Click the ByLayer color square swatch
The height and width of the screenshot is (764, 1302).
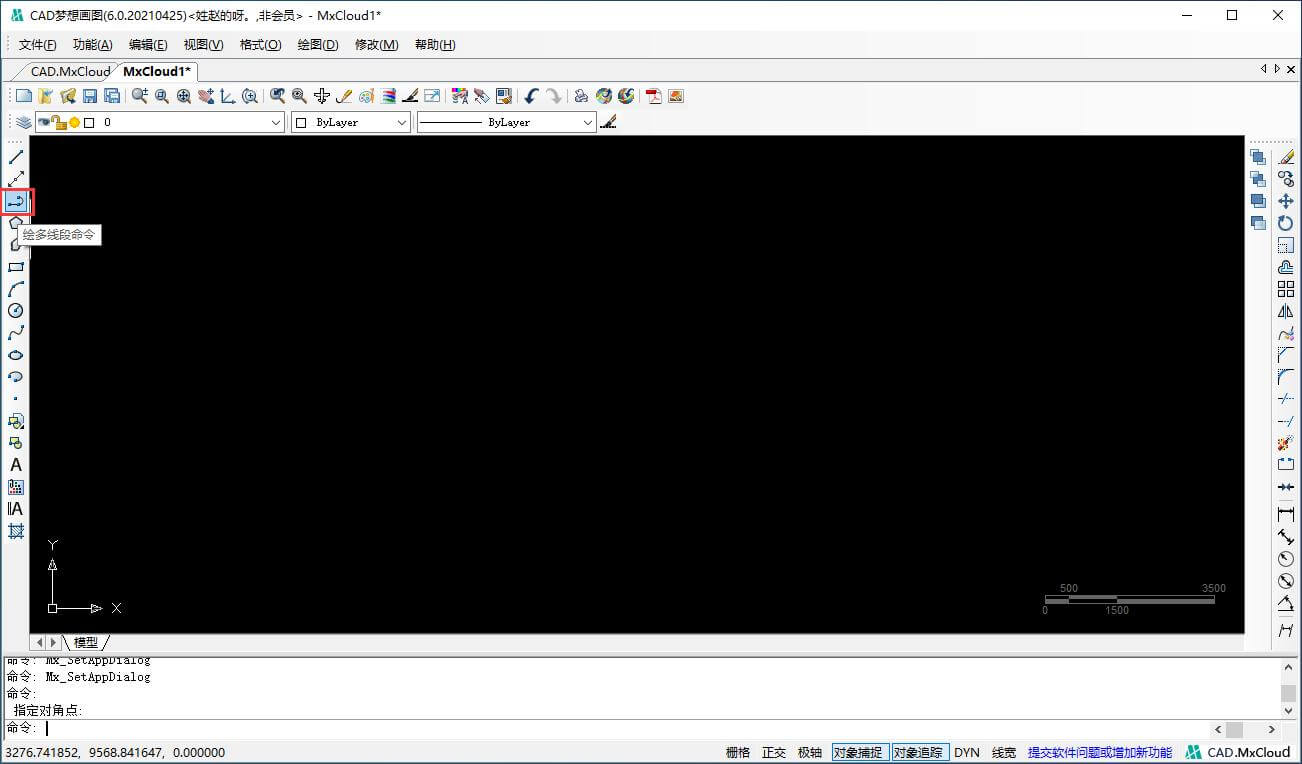(x=302, y=122)
